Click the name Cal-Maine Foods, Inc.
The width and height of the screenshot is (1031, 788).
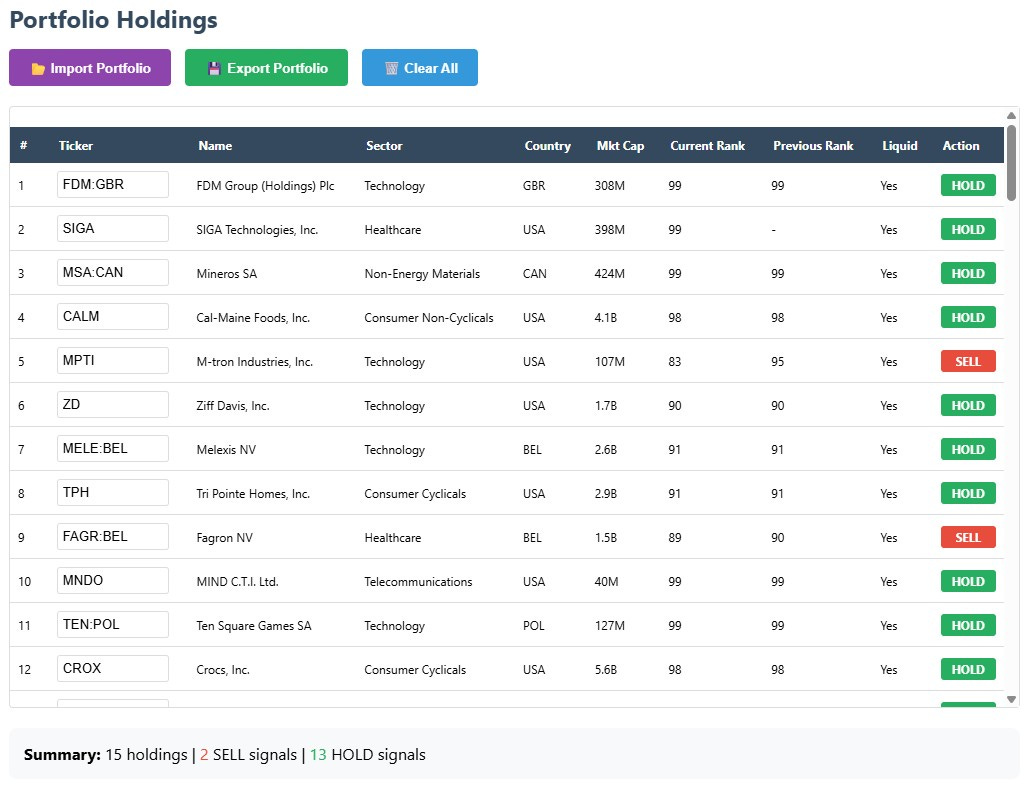[253, 318]
